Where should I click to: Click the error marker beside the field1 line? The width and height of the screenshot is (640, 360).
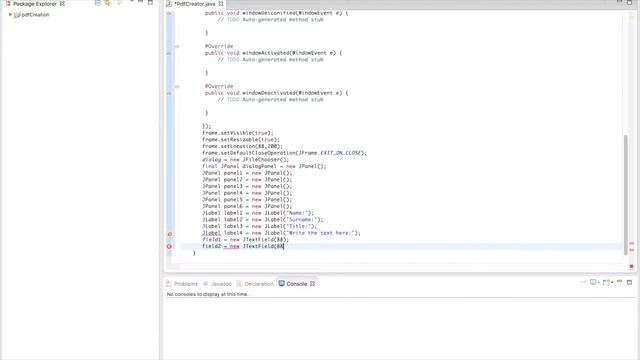[169, 234]
